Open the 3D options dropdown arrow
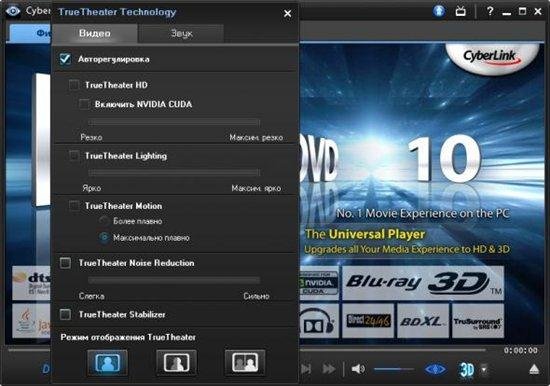 click(484, 369)
